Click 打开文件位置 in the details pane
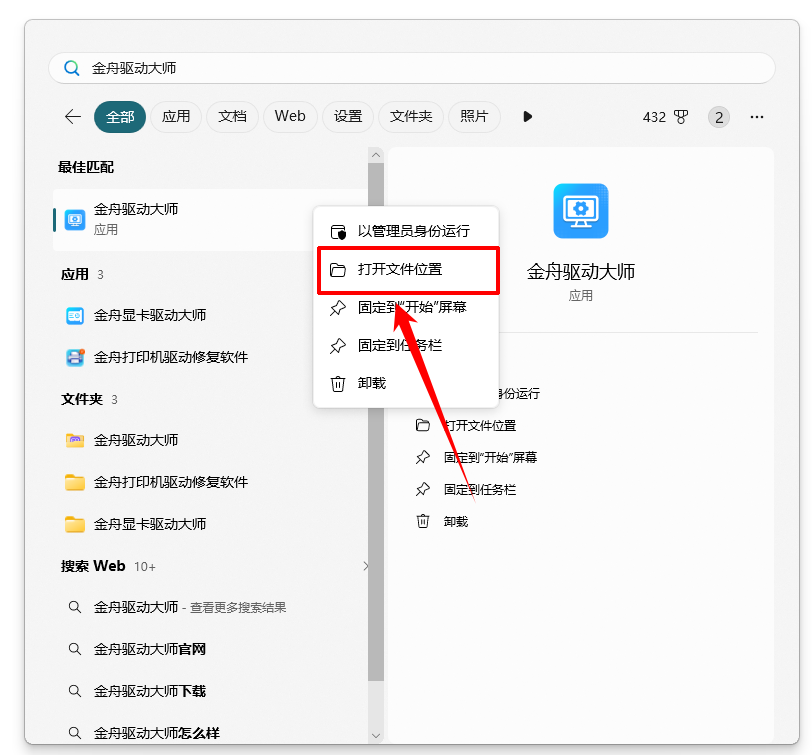 click(480, 426)
